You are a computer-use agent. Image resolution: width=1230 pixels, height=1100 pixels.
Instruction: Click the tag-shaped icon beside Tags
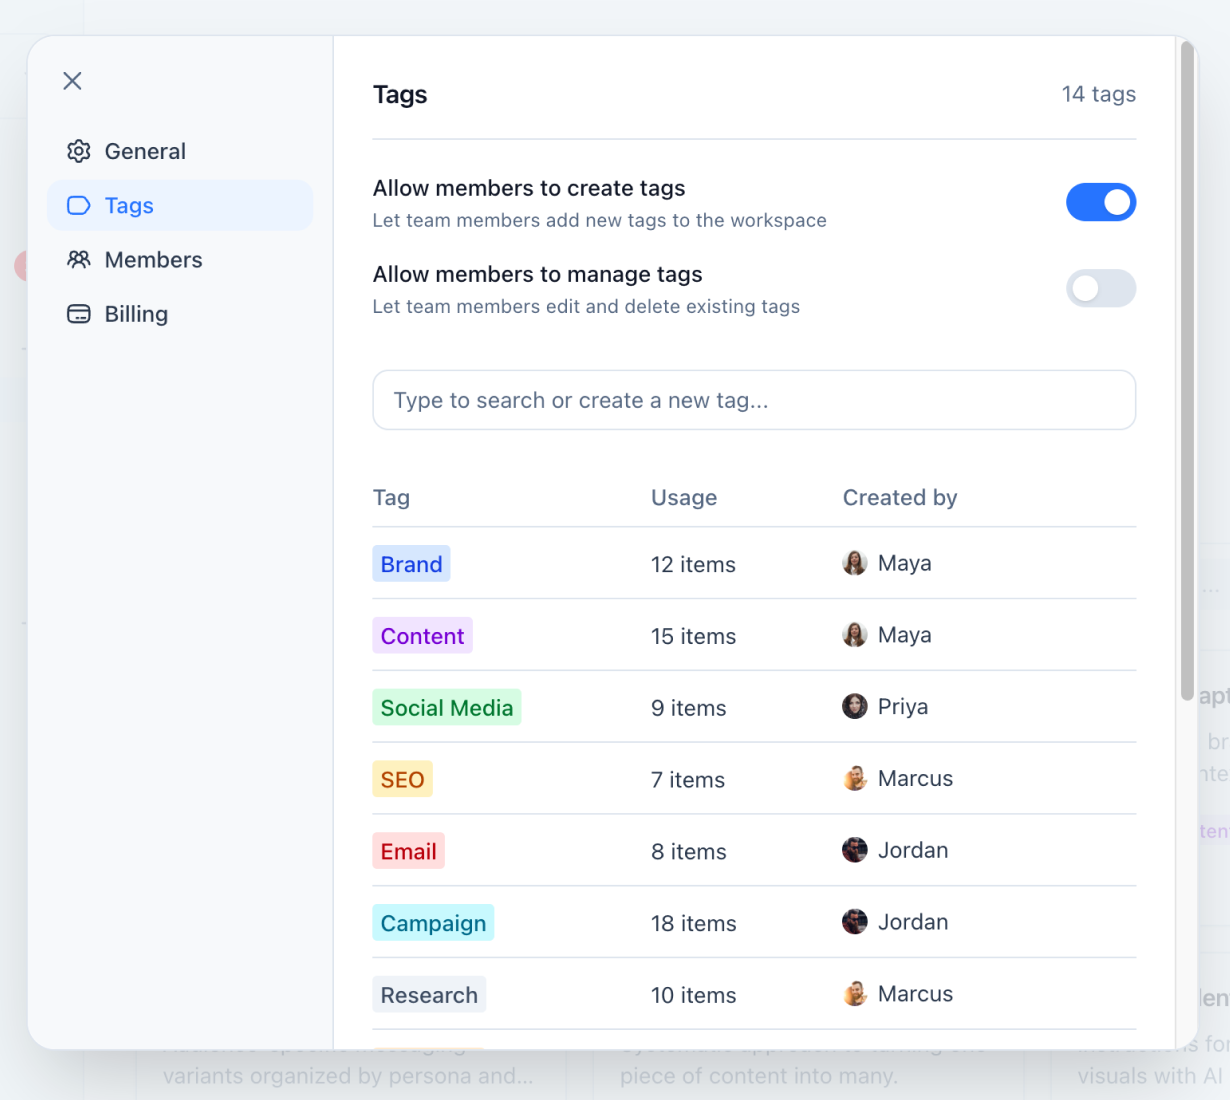(x=78, y=205)
